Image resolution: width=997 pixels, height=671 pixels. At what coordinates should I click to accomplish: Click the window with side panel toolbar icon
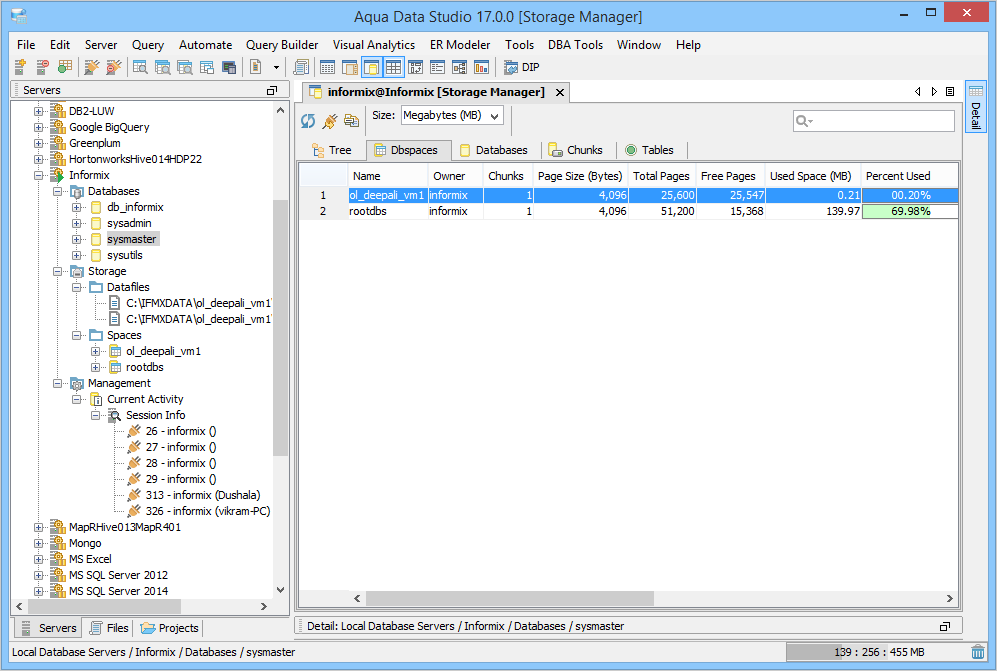click(x=350, y=67)
